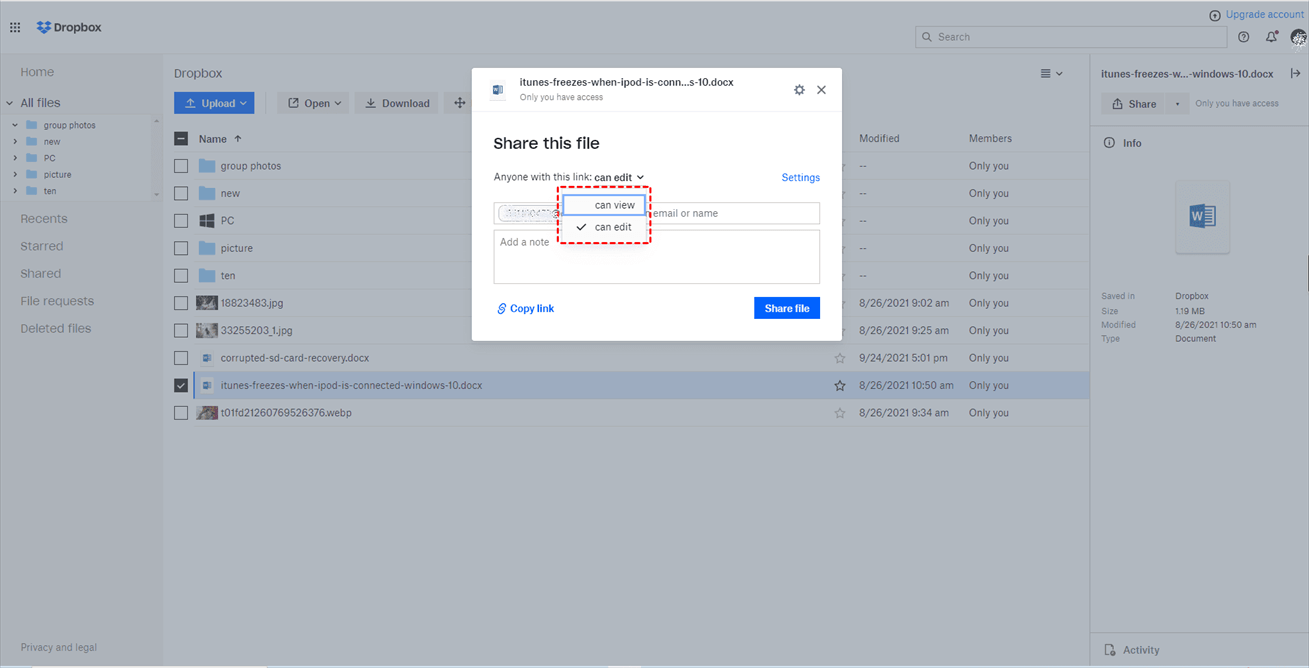This screenshot has width=1309, height=668.
Task: Open Recents in sidebar
Action: pyautogui.click(x=44, y=219)
